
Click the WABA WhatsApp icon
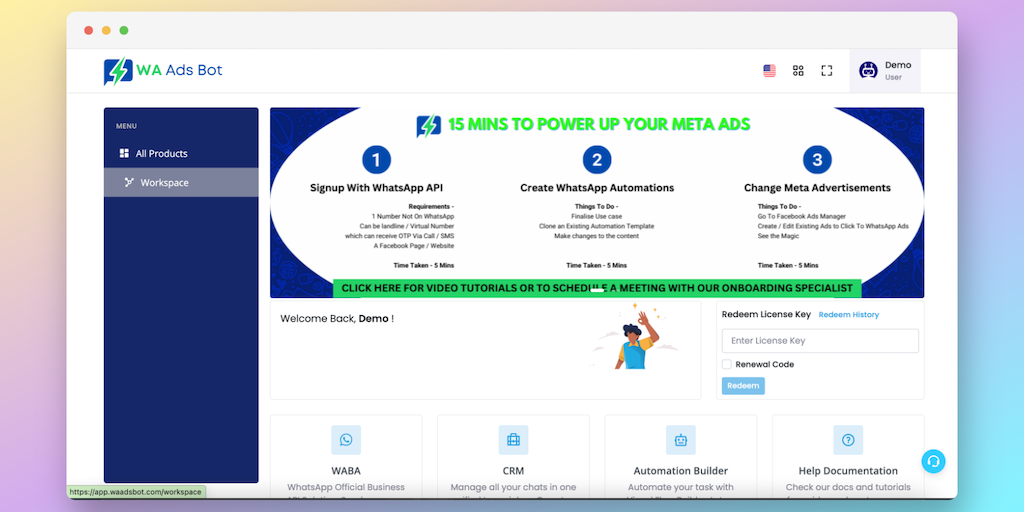pos(346,440)
